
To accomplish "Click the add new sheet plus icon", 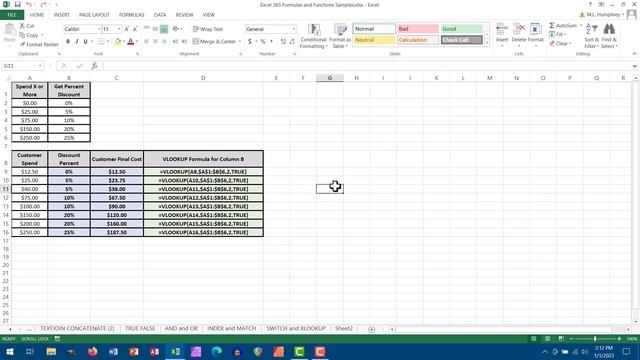I will point(371,329).
